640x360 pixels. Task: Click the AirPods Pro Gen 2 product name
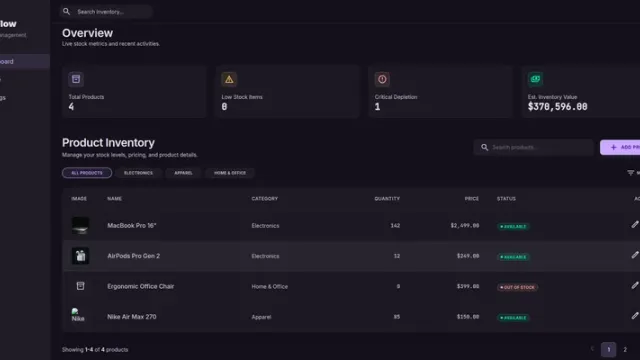tap(133, 256)
